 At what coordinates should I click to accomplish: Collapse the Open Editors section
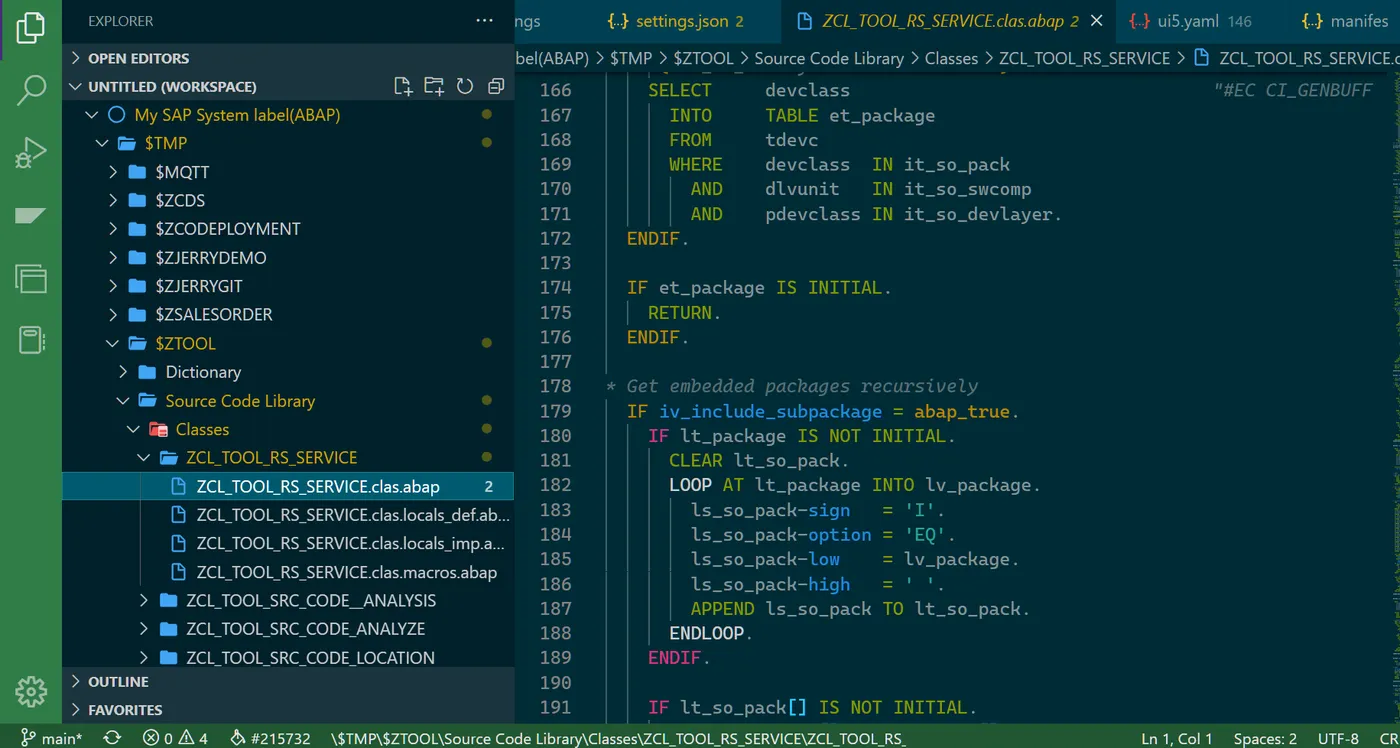point(288,58)
